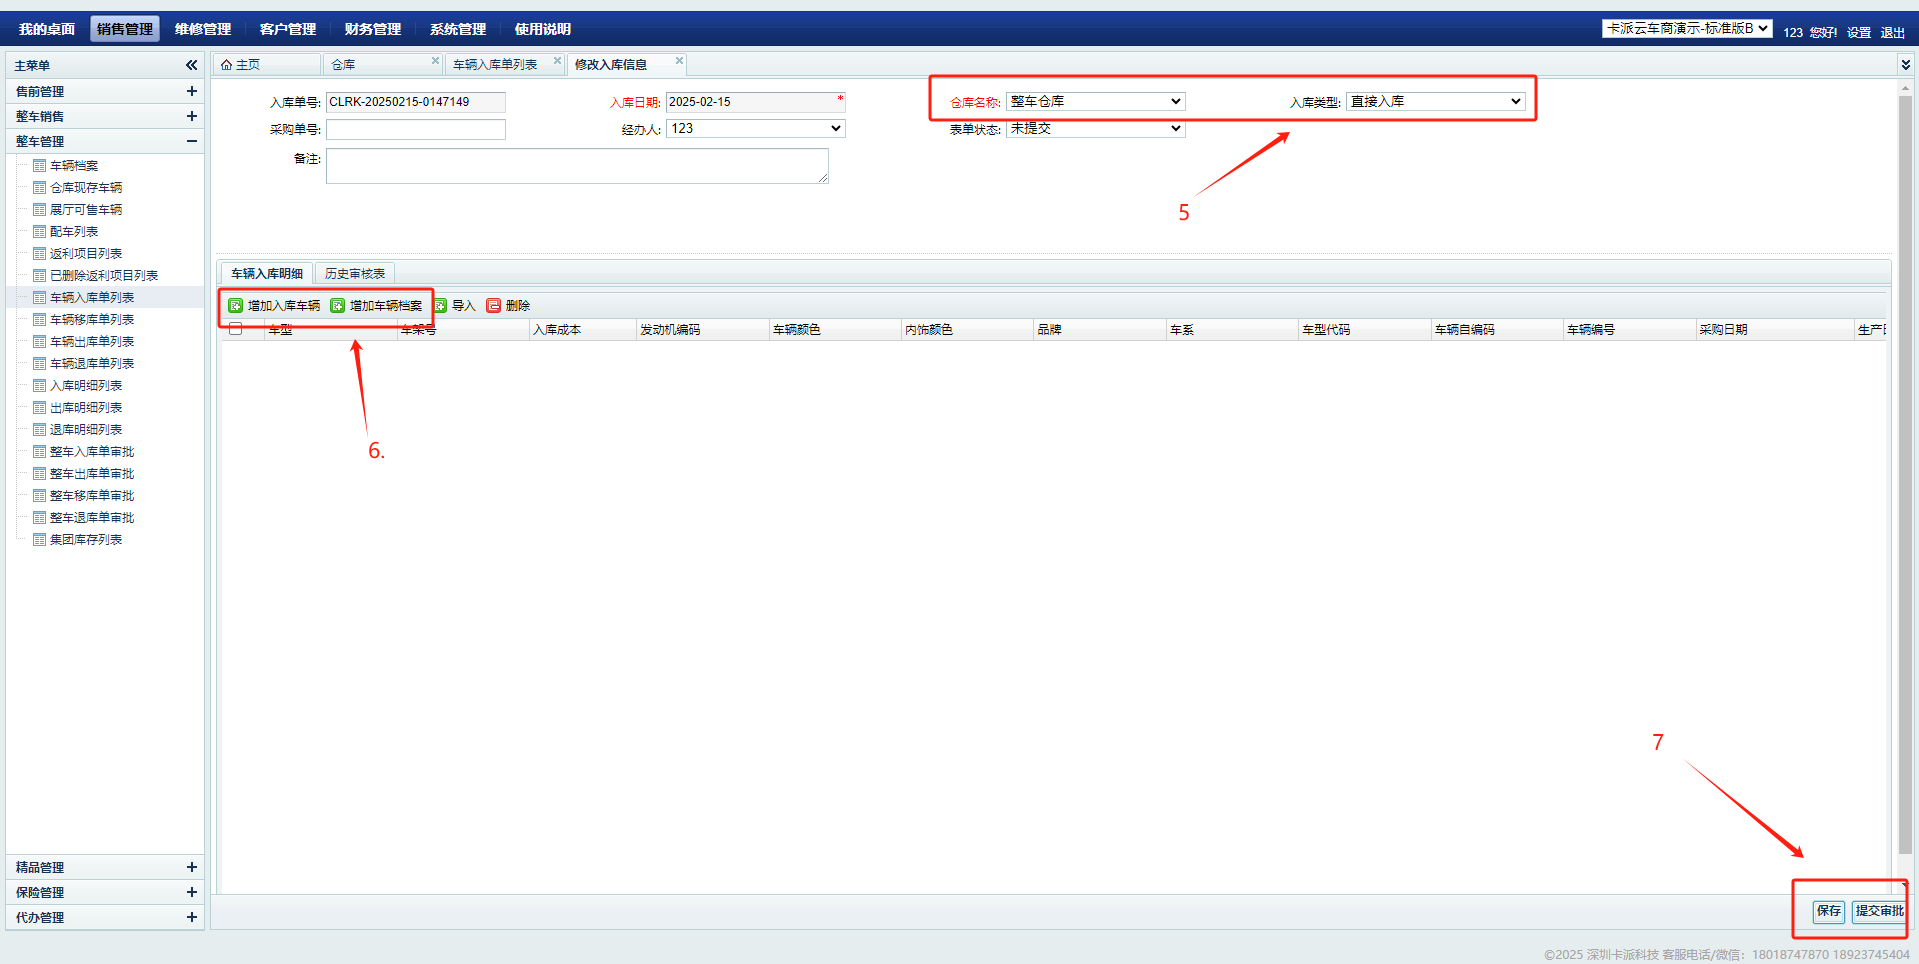Open the 仓库名称 warehouse dropdown
This screenshot has height=964, width=1919.
(x=1095, y=102)
